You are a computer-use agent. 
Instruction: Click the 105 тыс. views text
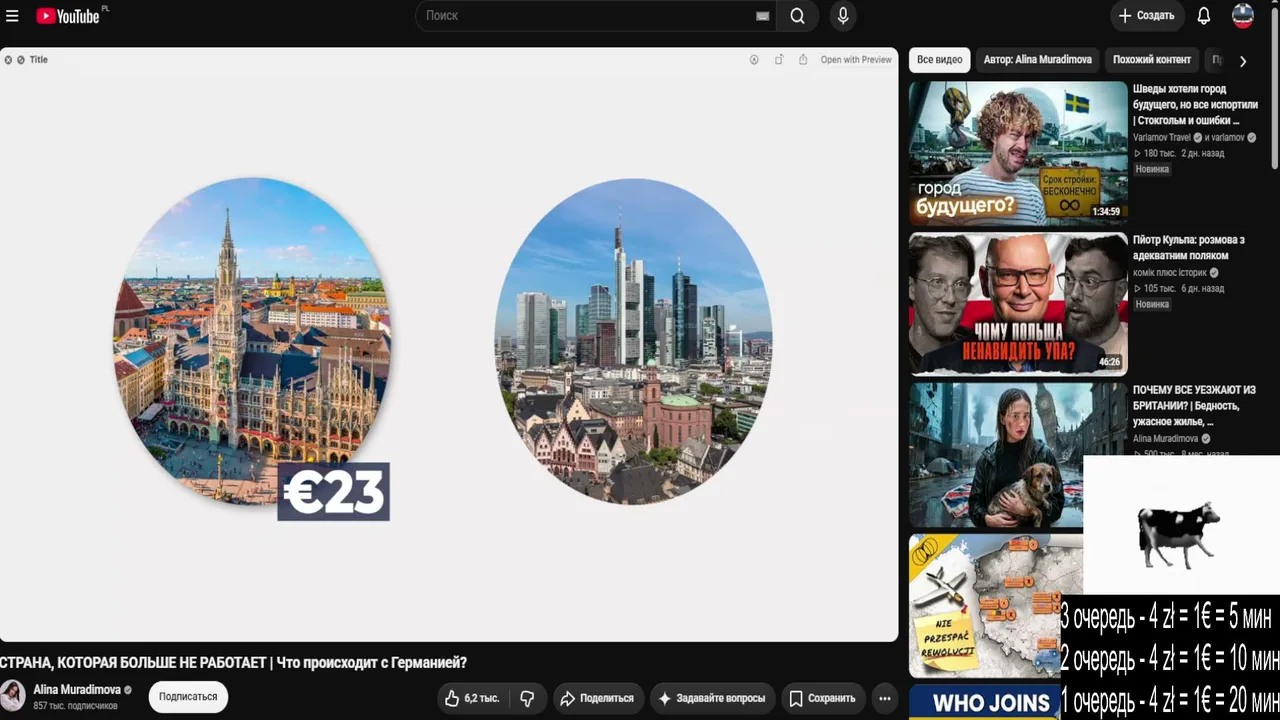coord(1160,289)
